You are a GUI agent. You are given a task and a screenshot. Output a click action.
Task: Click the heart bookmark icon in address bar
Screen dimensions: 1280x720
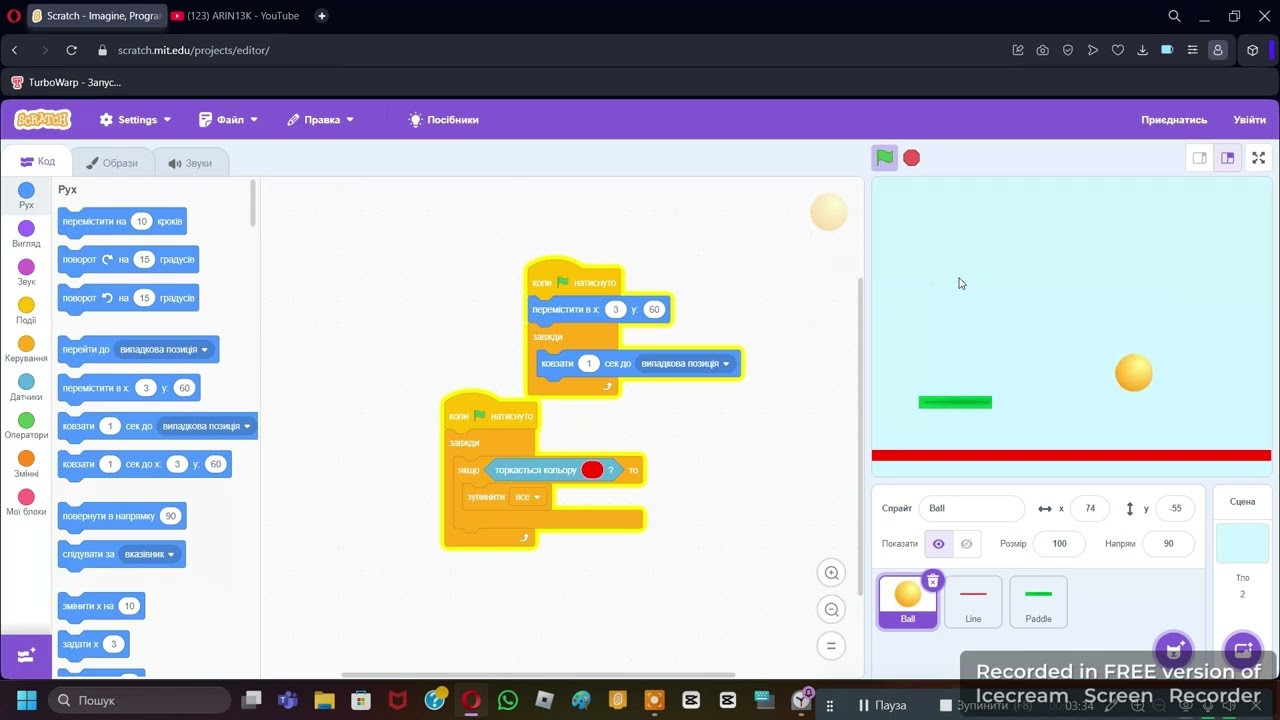click(1118, 50)
